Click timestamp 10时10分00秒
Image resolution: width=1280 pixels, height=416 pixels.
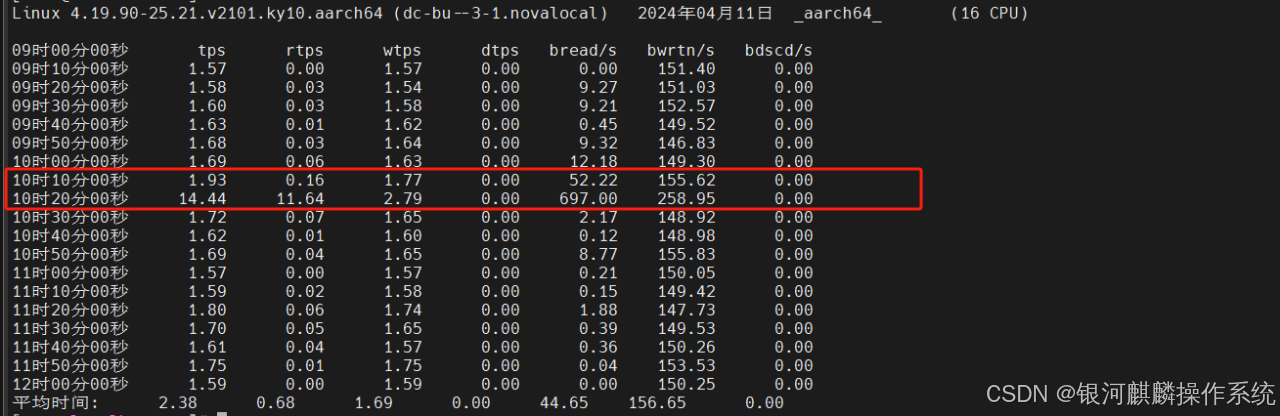[x=70, y=180]
